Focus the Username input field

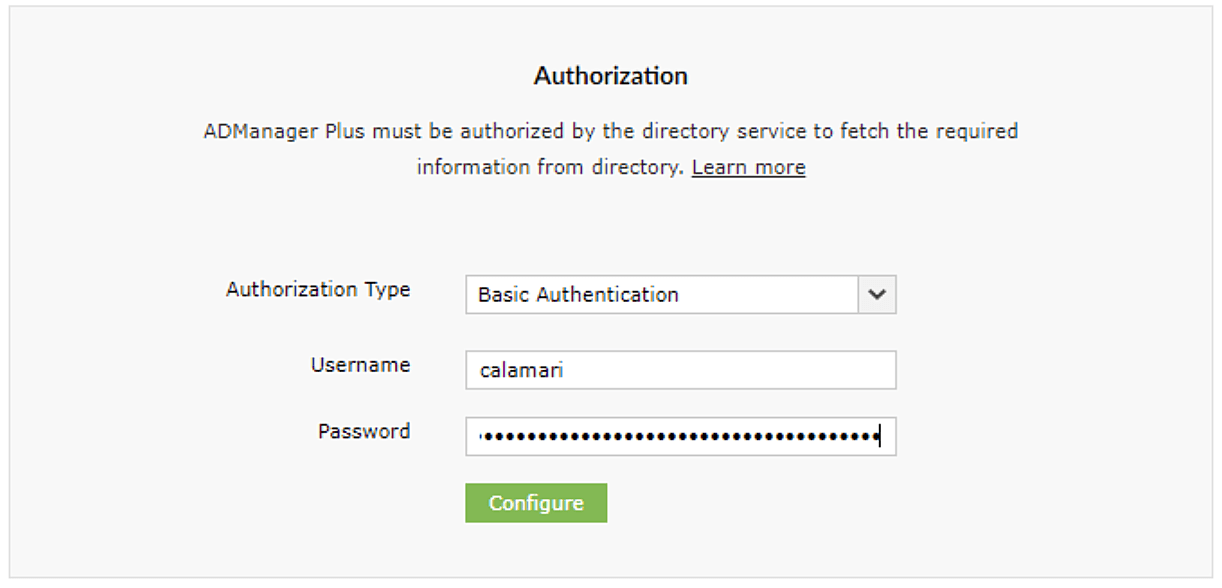tap(680, 370)
